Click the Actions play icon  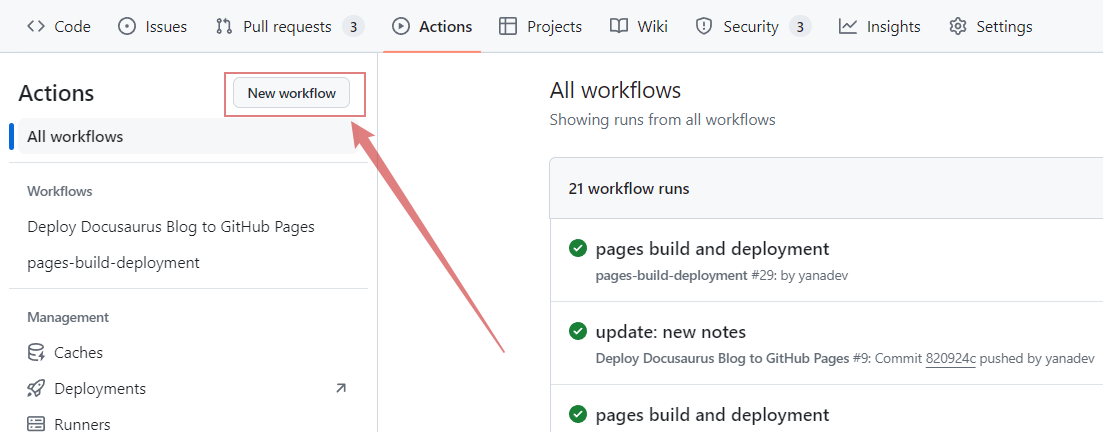coord(401,27)
